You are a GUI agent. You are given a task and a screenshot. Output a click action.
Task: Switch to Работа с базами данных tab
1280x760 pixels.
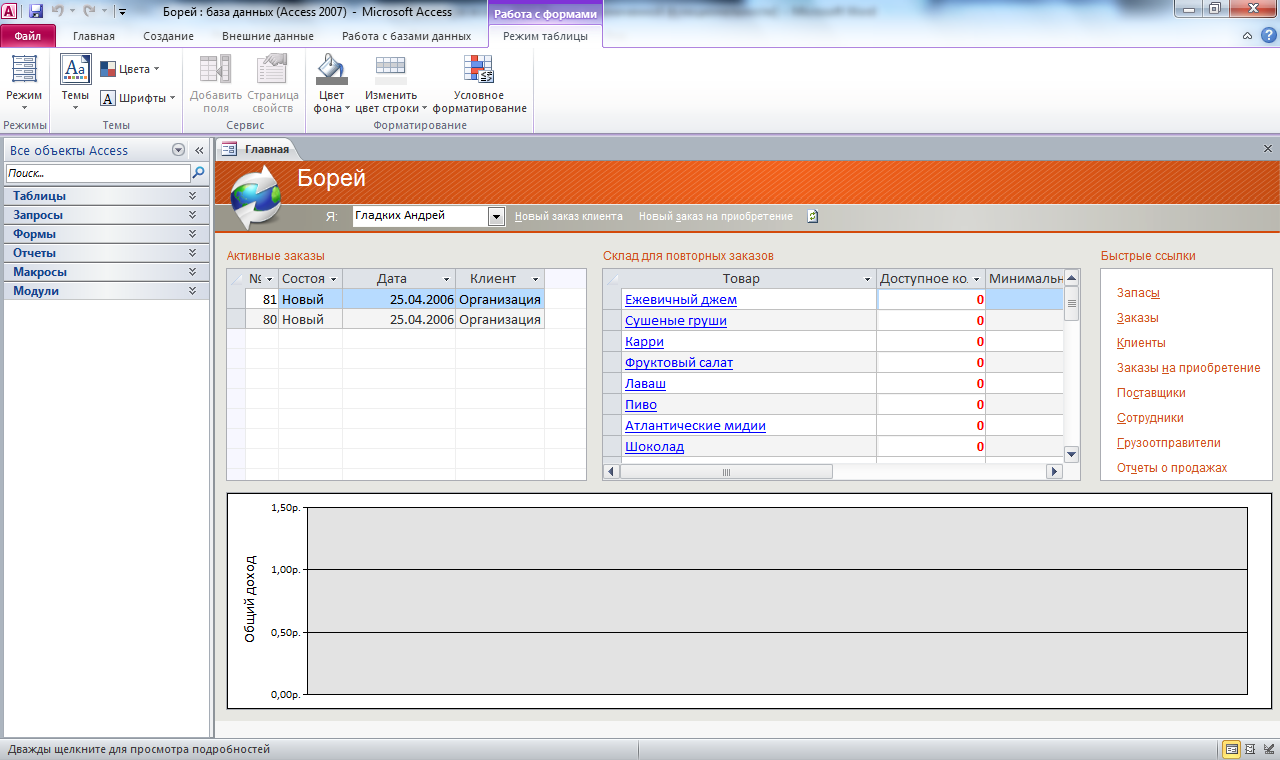click(406, 36)
